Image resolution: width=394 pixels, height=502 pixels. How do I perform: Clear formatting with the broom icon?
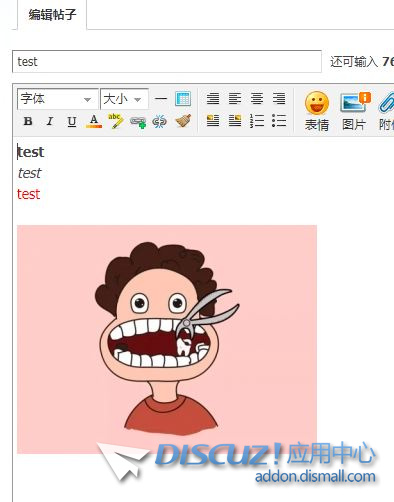183,121
